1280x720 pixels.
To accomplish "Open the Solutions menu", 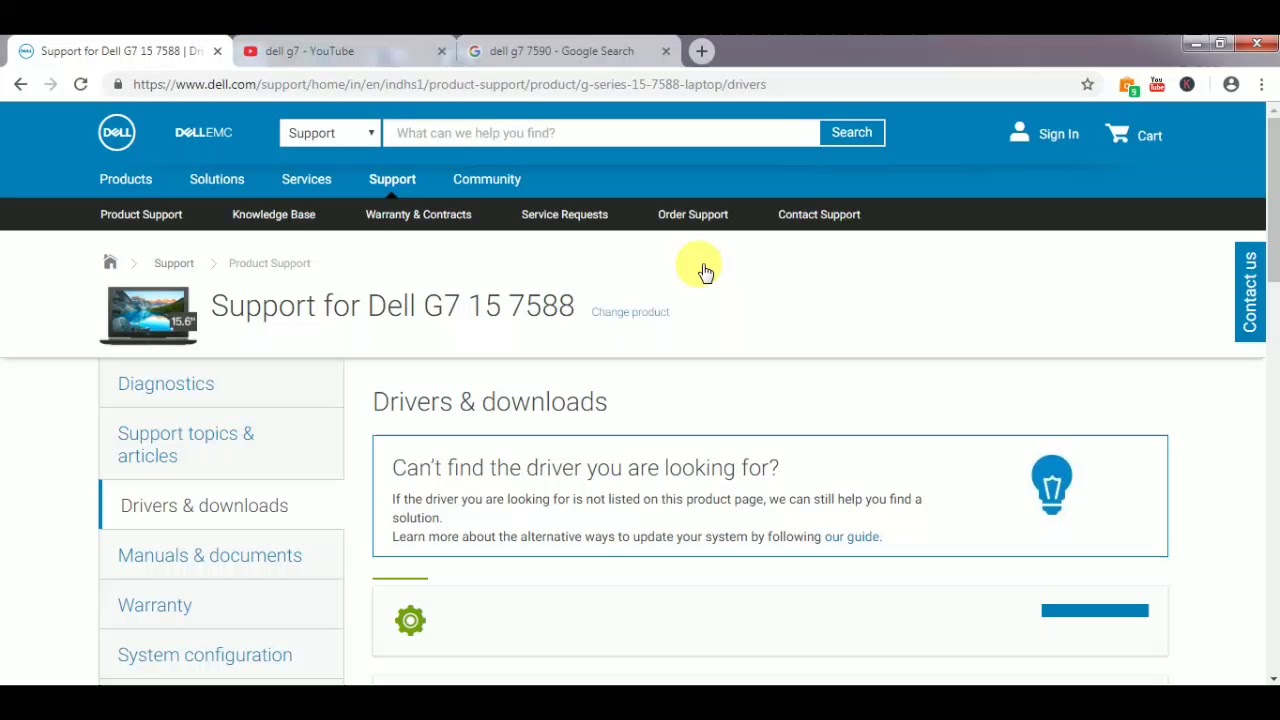I will coord(217,179).
